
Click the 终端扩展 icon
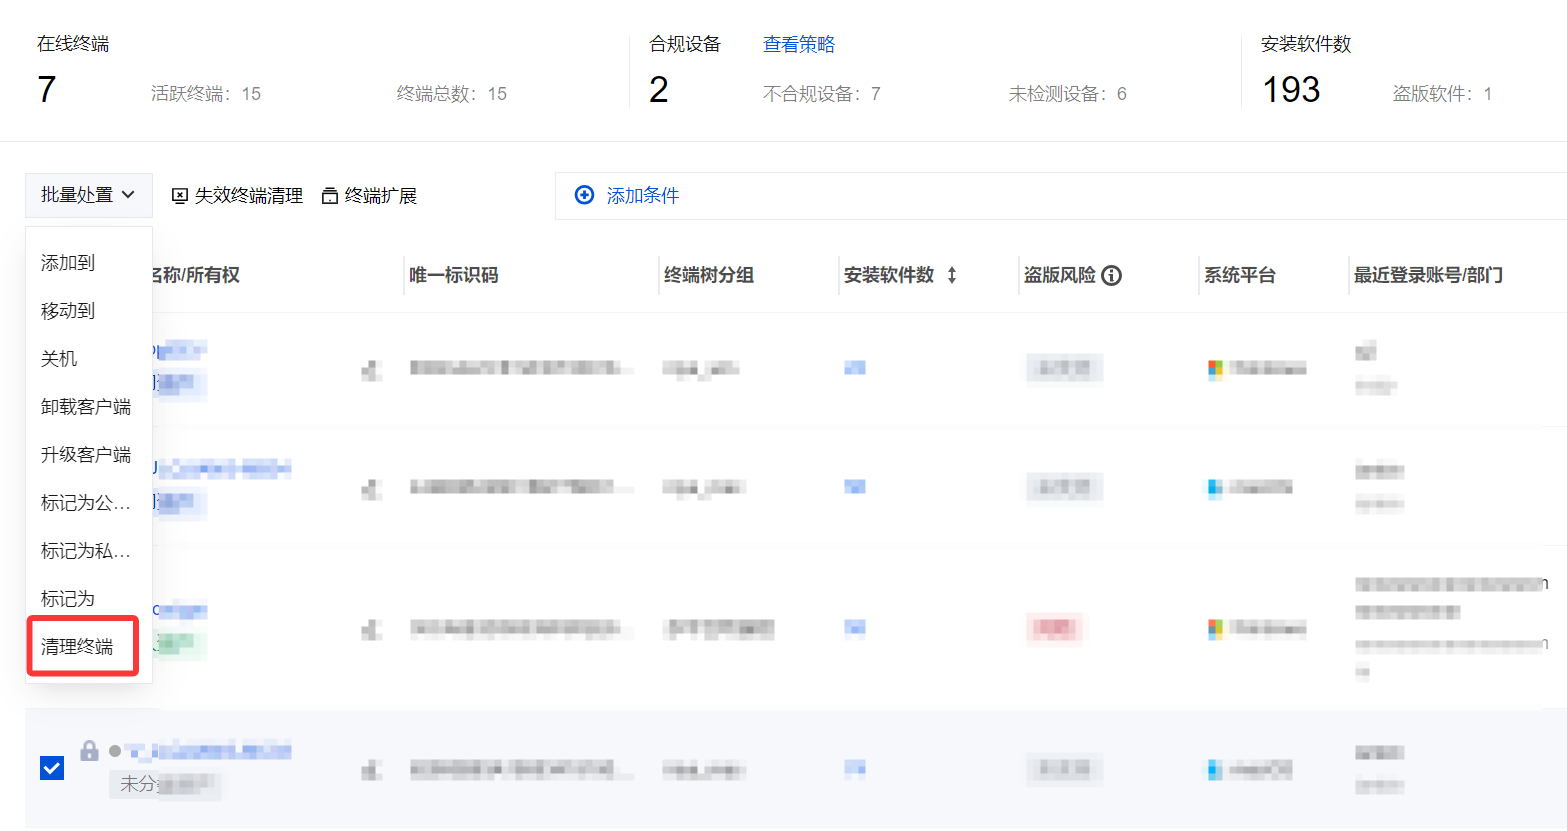(x=330, y=196)
